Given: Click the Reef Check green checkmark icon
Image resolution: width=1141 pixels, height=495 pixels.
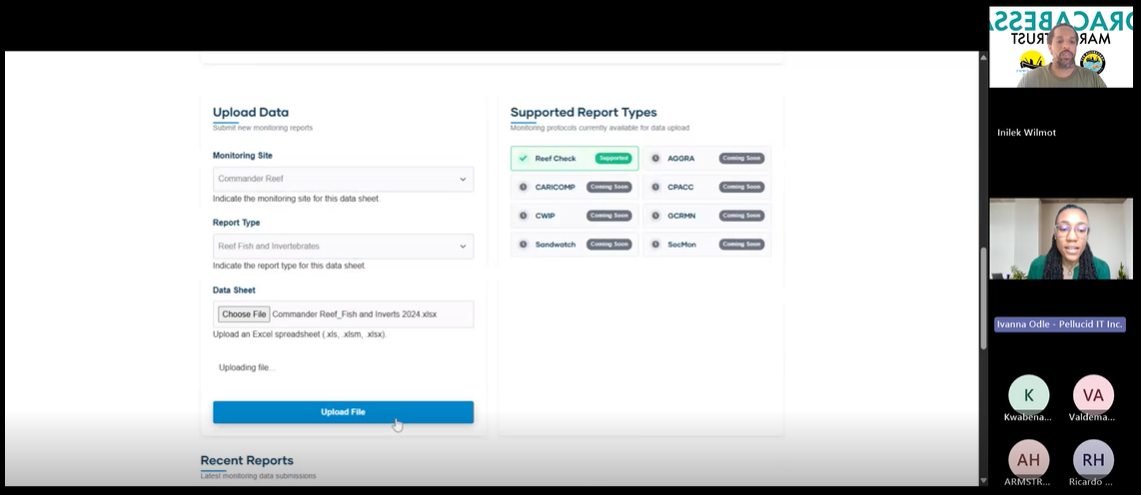Looking at the screenshot, I should pos(523,158).
